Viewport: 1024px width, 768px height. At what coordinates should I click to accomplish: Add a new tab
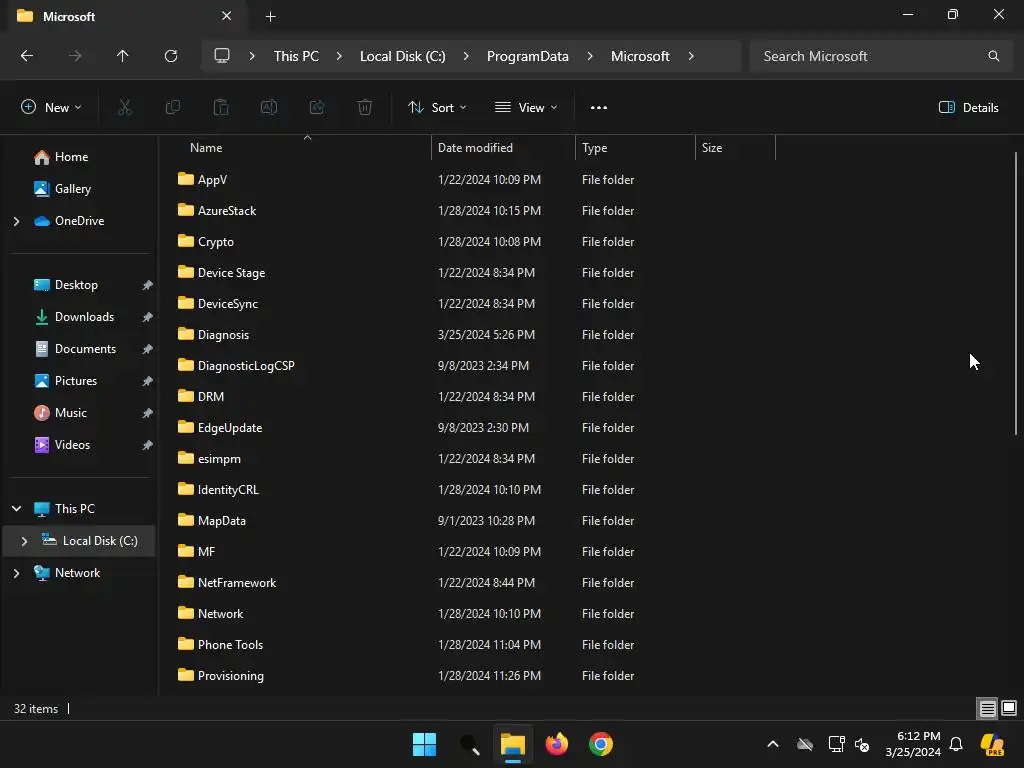click(270, 16)
